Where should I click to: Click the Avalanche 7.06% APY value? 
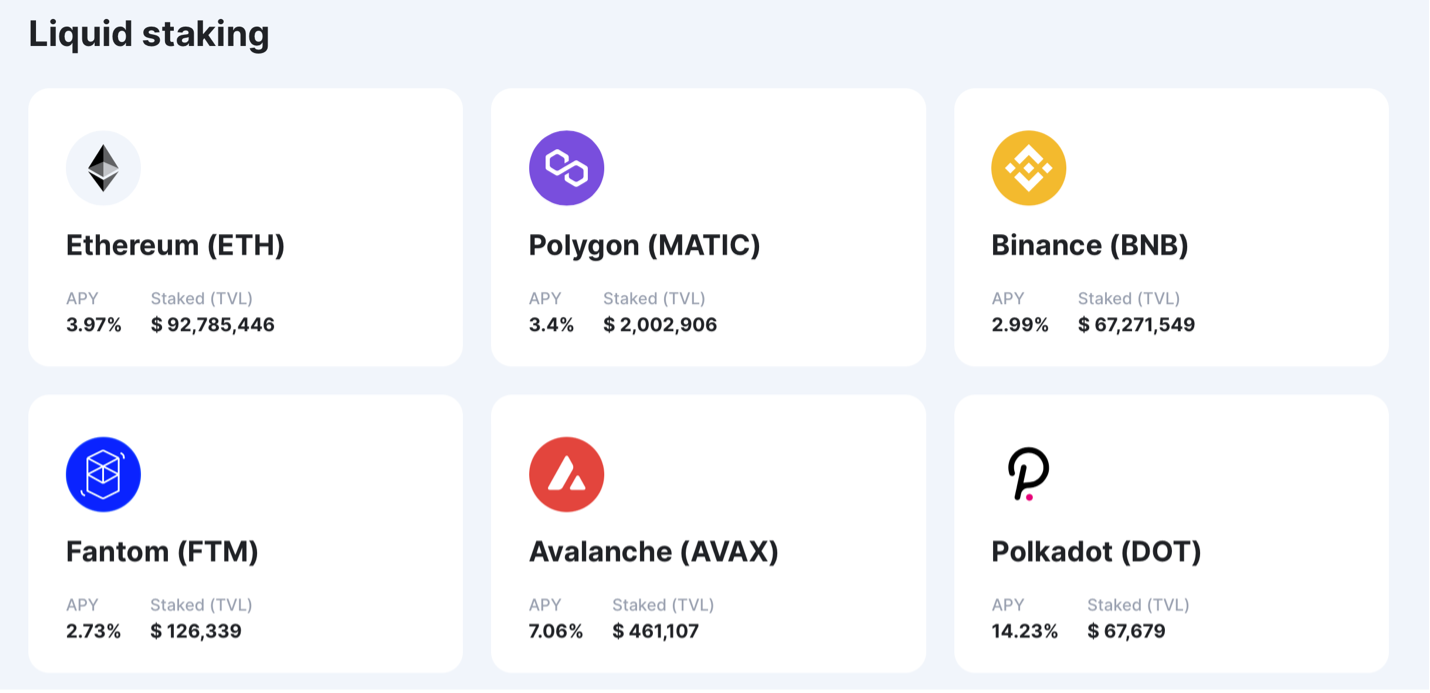coord(555,631)
